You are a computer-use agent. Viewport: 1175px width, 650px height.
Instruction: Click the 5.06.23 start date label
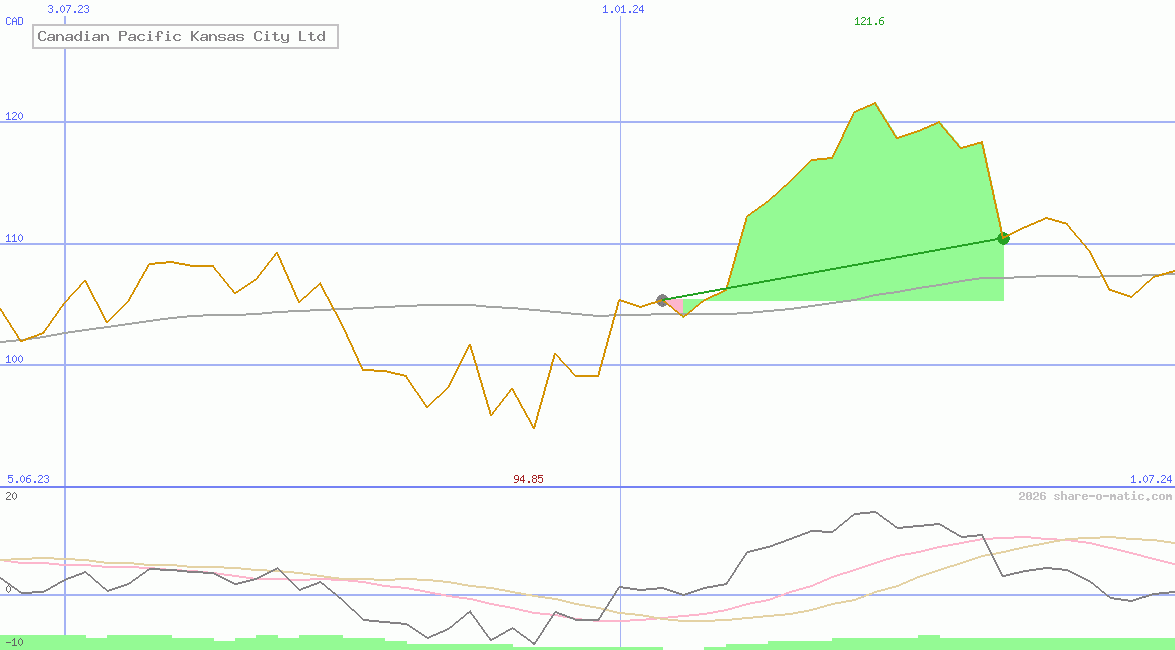(x=28, y=479)
